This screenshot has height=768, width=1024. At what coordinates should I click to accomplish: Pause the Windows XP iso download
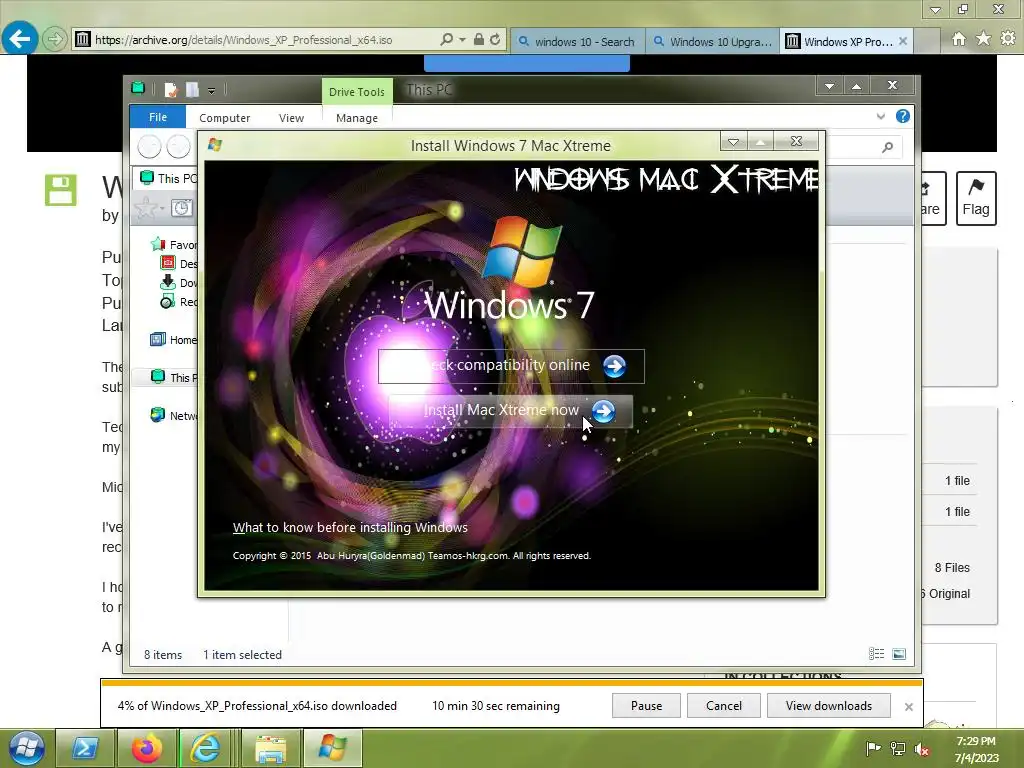pos(646,705)
